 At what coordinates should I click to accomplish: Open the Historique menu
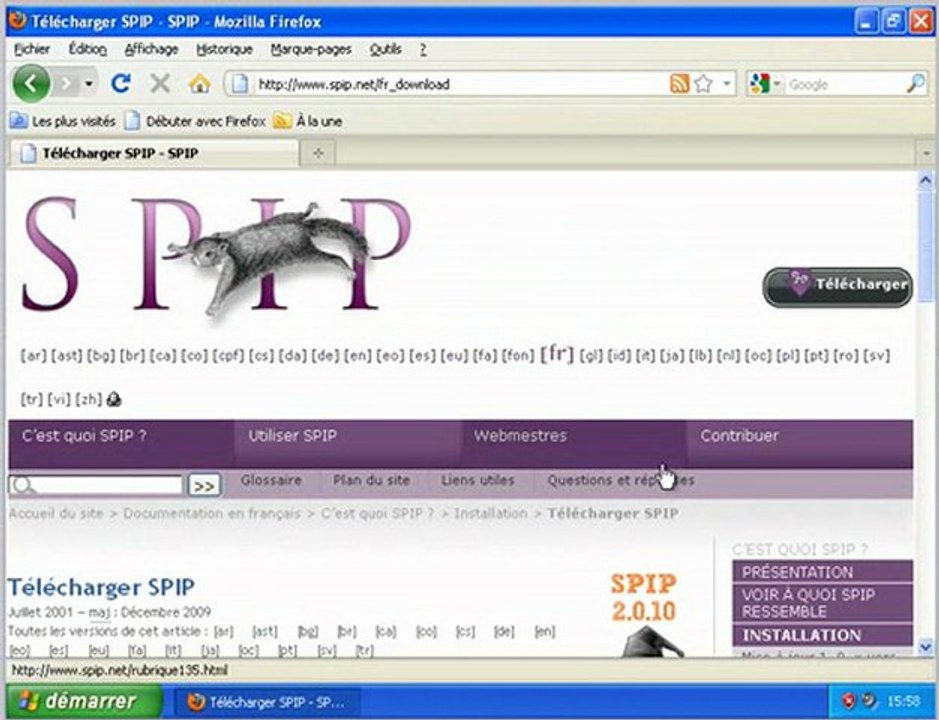225,49
